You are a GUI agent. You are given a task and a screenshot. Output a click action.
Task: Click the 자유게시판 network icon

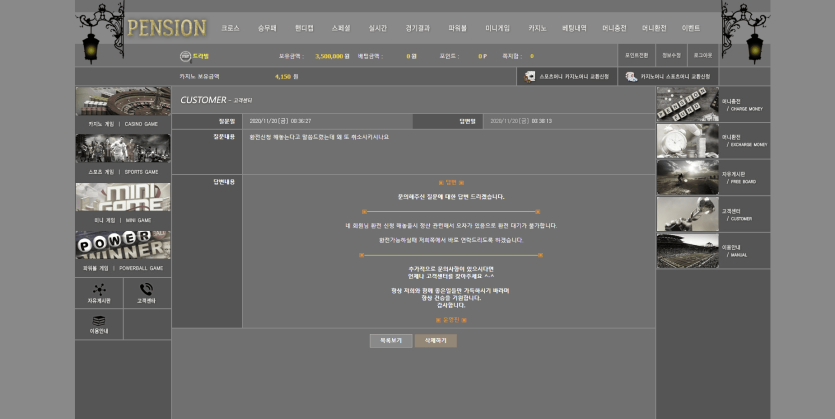(x=99, y=289)
